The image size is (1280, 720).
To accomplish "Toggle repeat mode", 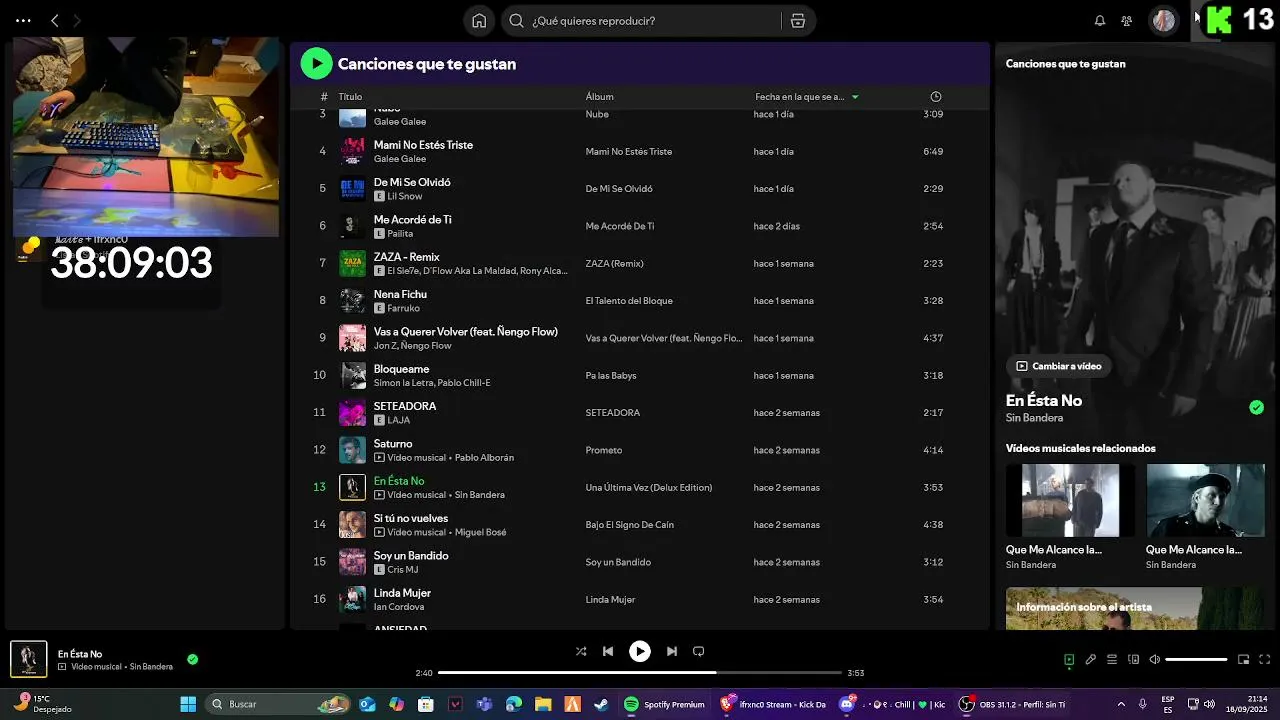I will click(699, 651).
